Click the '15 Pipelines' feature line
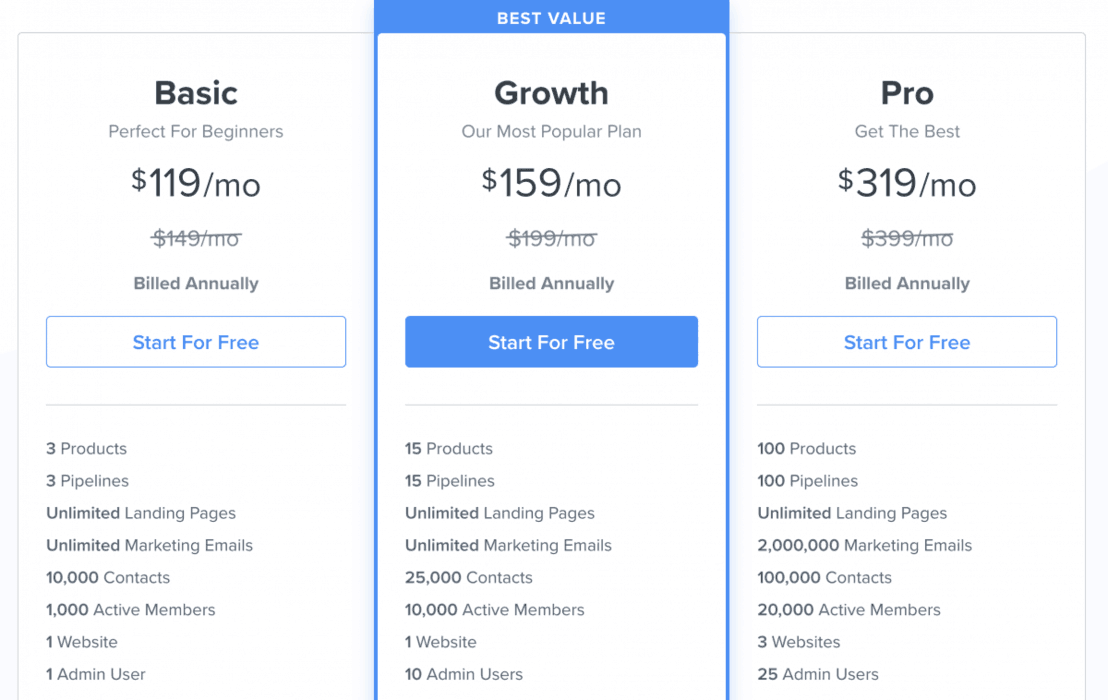Viewport: 1108px width, 700px height. point(450,481)
